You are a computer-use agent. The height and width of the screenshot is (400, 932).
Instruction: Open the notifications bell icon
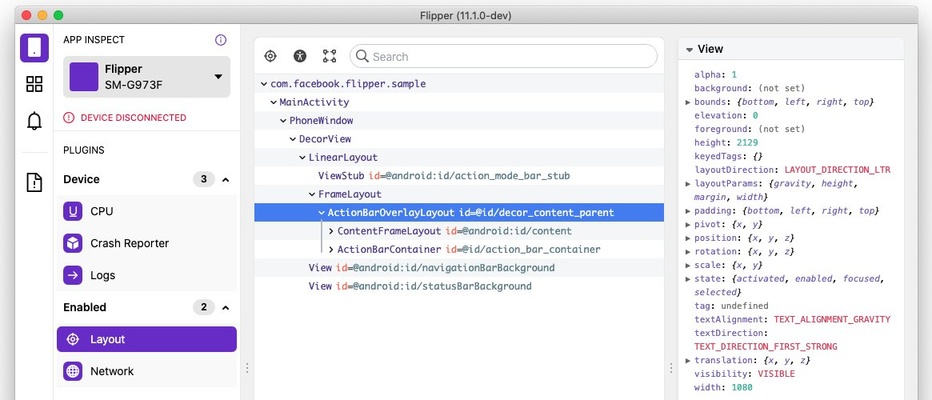(x=34, y=121)
